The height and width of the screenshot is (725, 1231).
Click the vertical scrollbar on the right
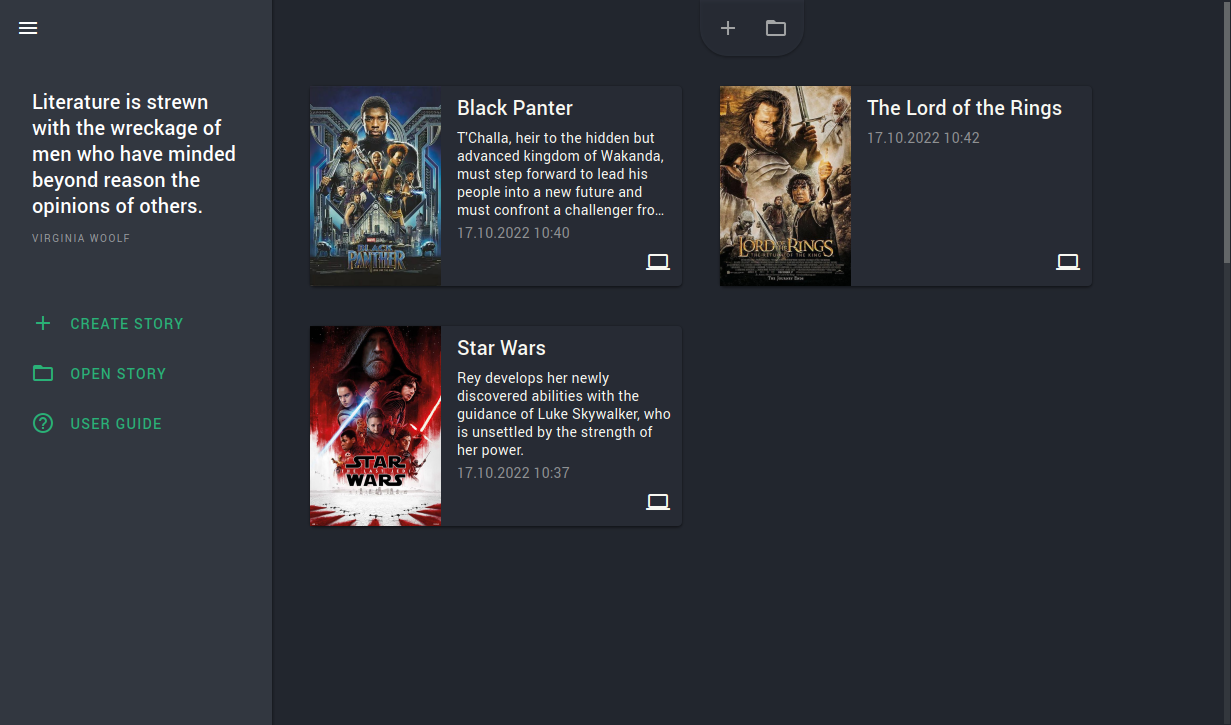[x=1225, y=130]
